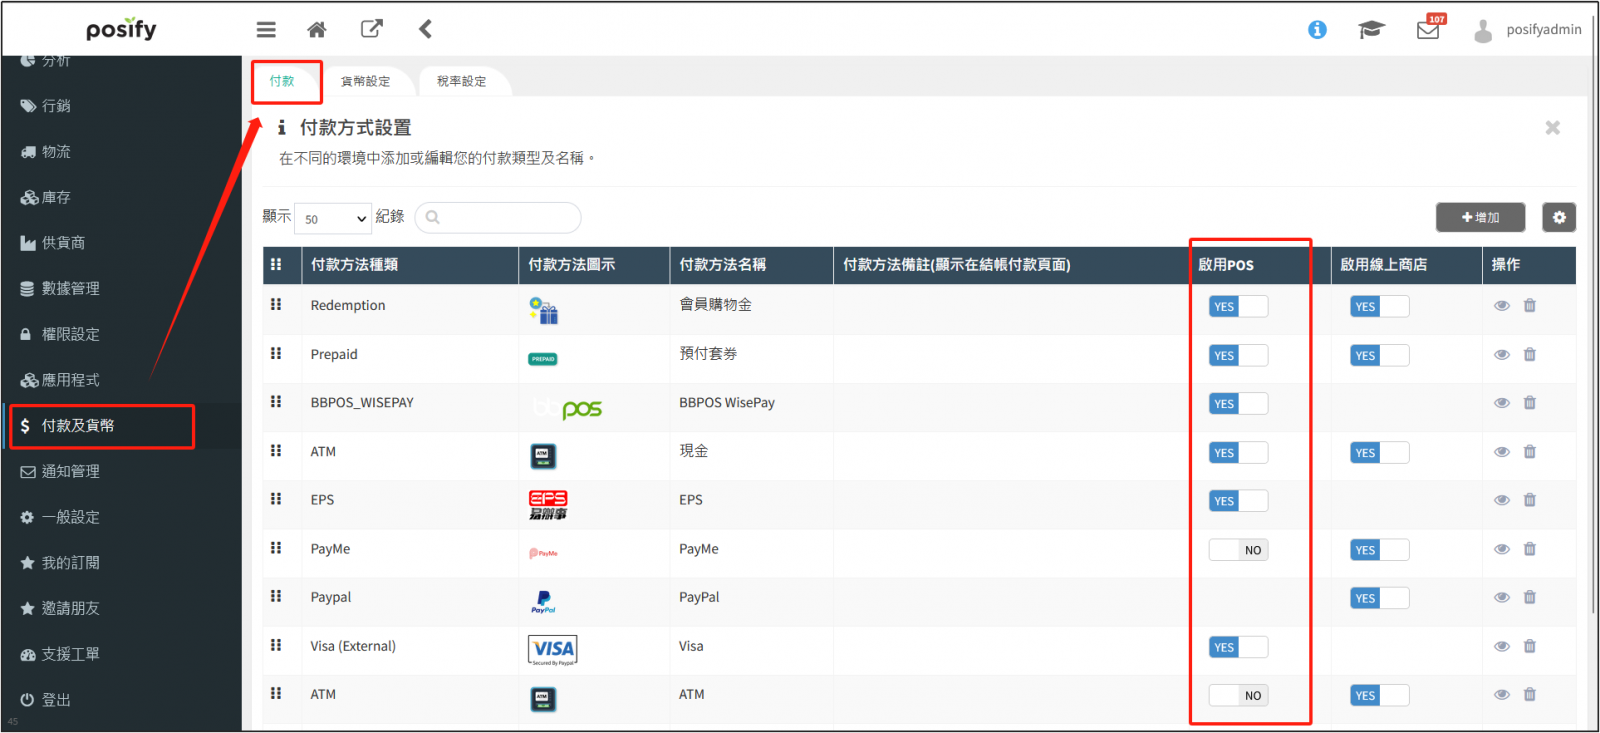The image size is (1600, 733).
Task: Click the Redemption gift icon image
Action: tap(543, 310)
